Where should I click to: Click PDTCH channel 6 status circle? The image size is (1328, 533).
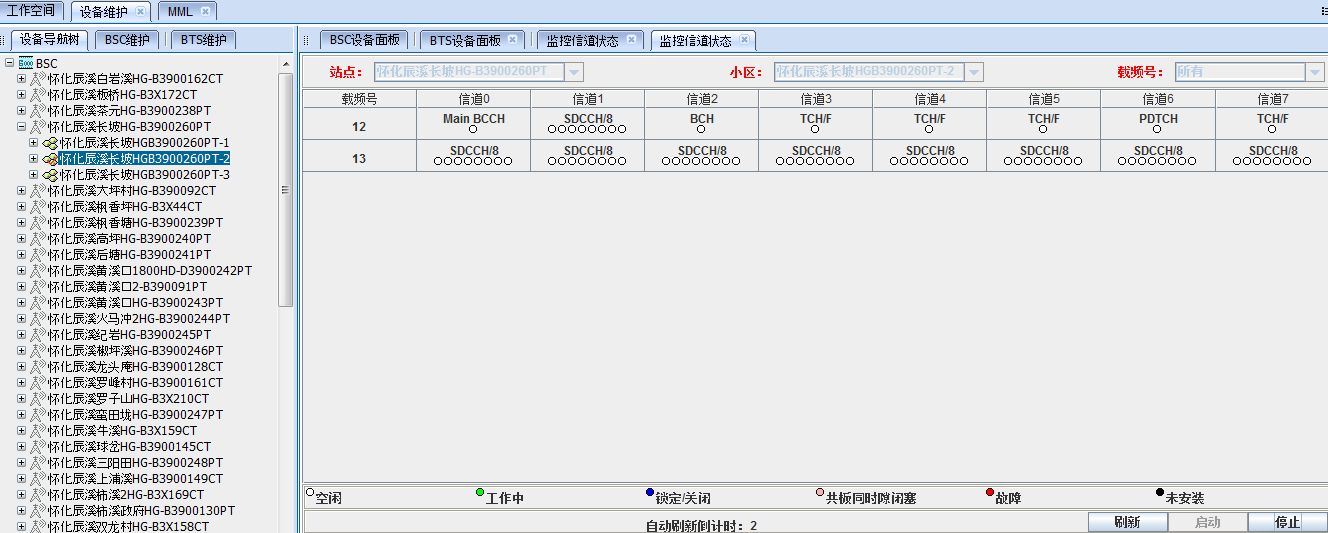[1158, 129]
